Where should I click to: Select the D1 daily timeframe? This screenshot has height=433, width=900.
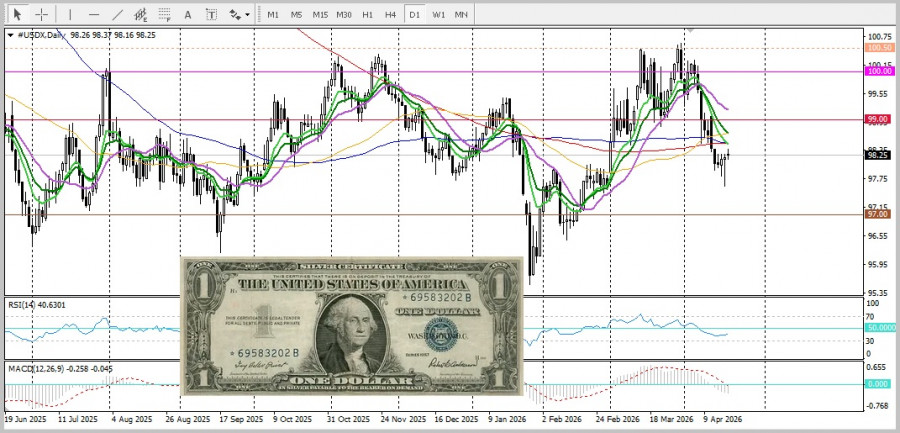414,14
